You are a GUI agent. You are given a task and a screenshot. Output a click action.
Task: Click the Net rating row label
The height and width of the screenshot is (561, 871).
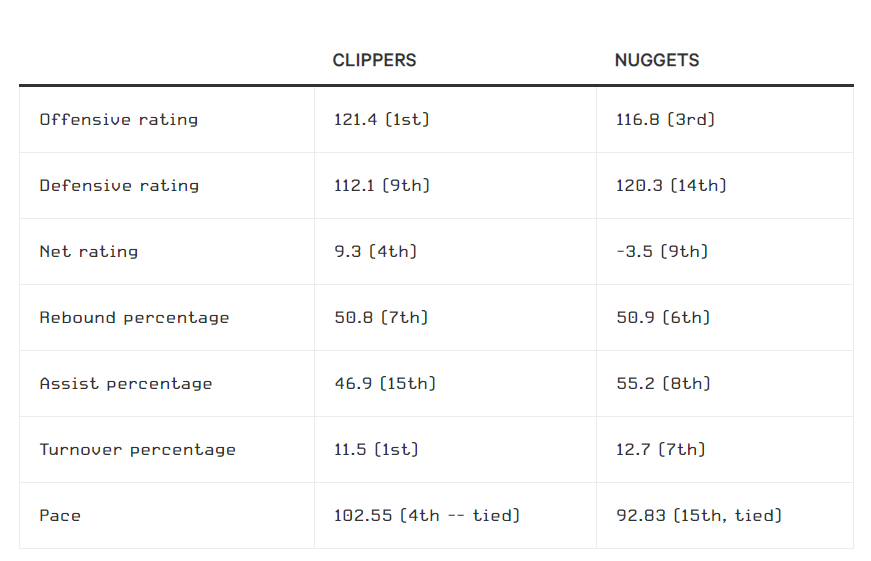(89, 252)
